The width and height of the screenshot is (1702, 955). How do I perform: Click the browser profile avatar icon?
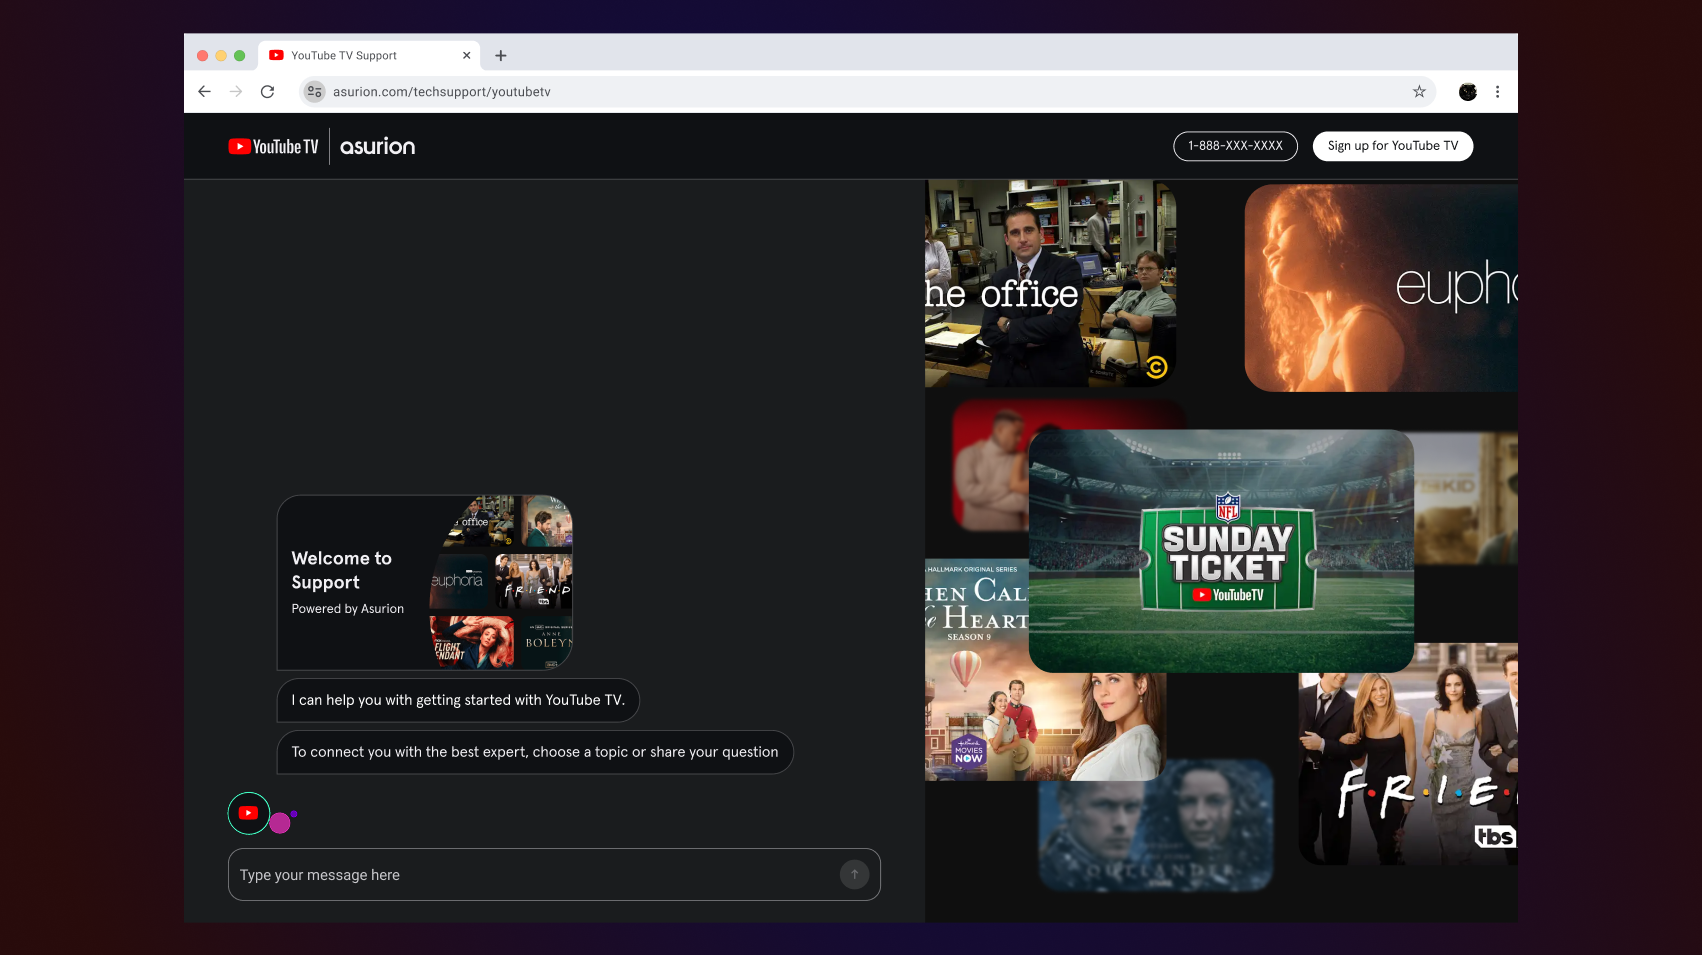1467,92
